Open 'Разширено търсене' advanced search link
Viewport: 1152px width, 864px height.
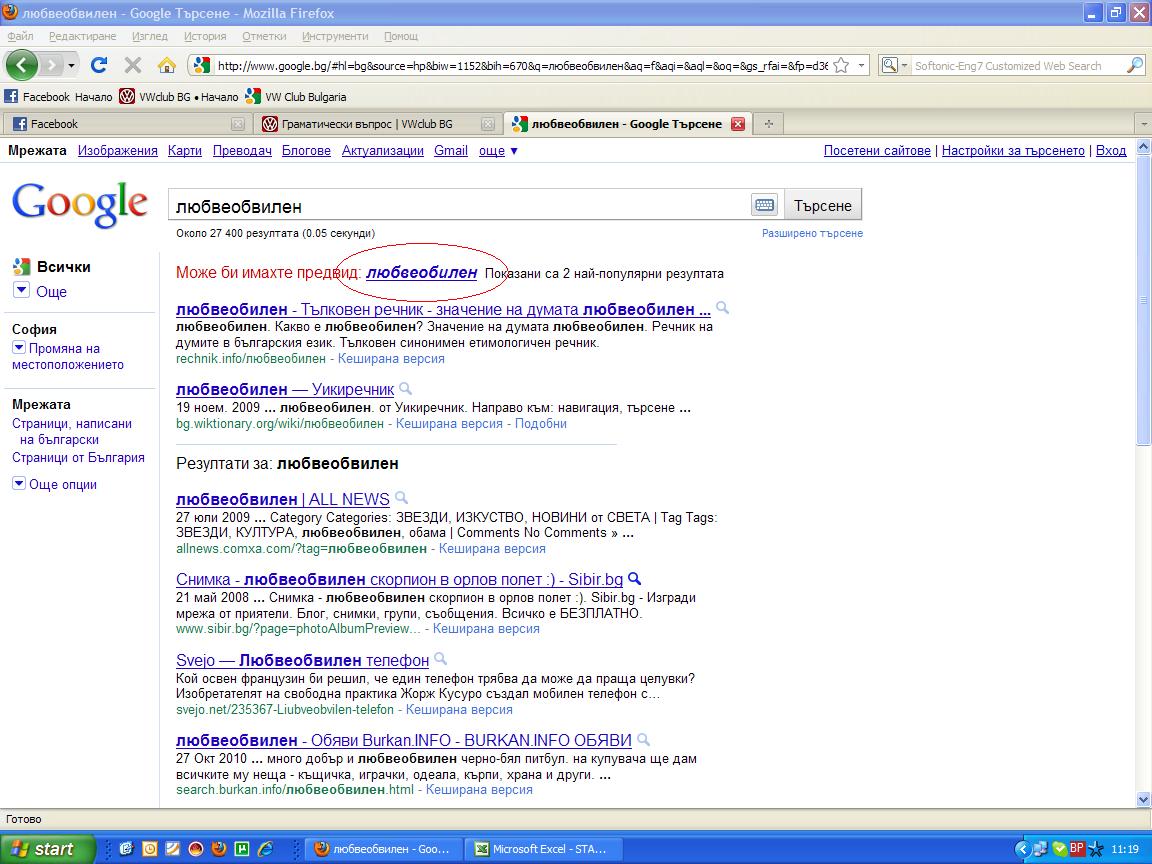[x=812, y=233]
